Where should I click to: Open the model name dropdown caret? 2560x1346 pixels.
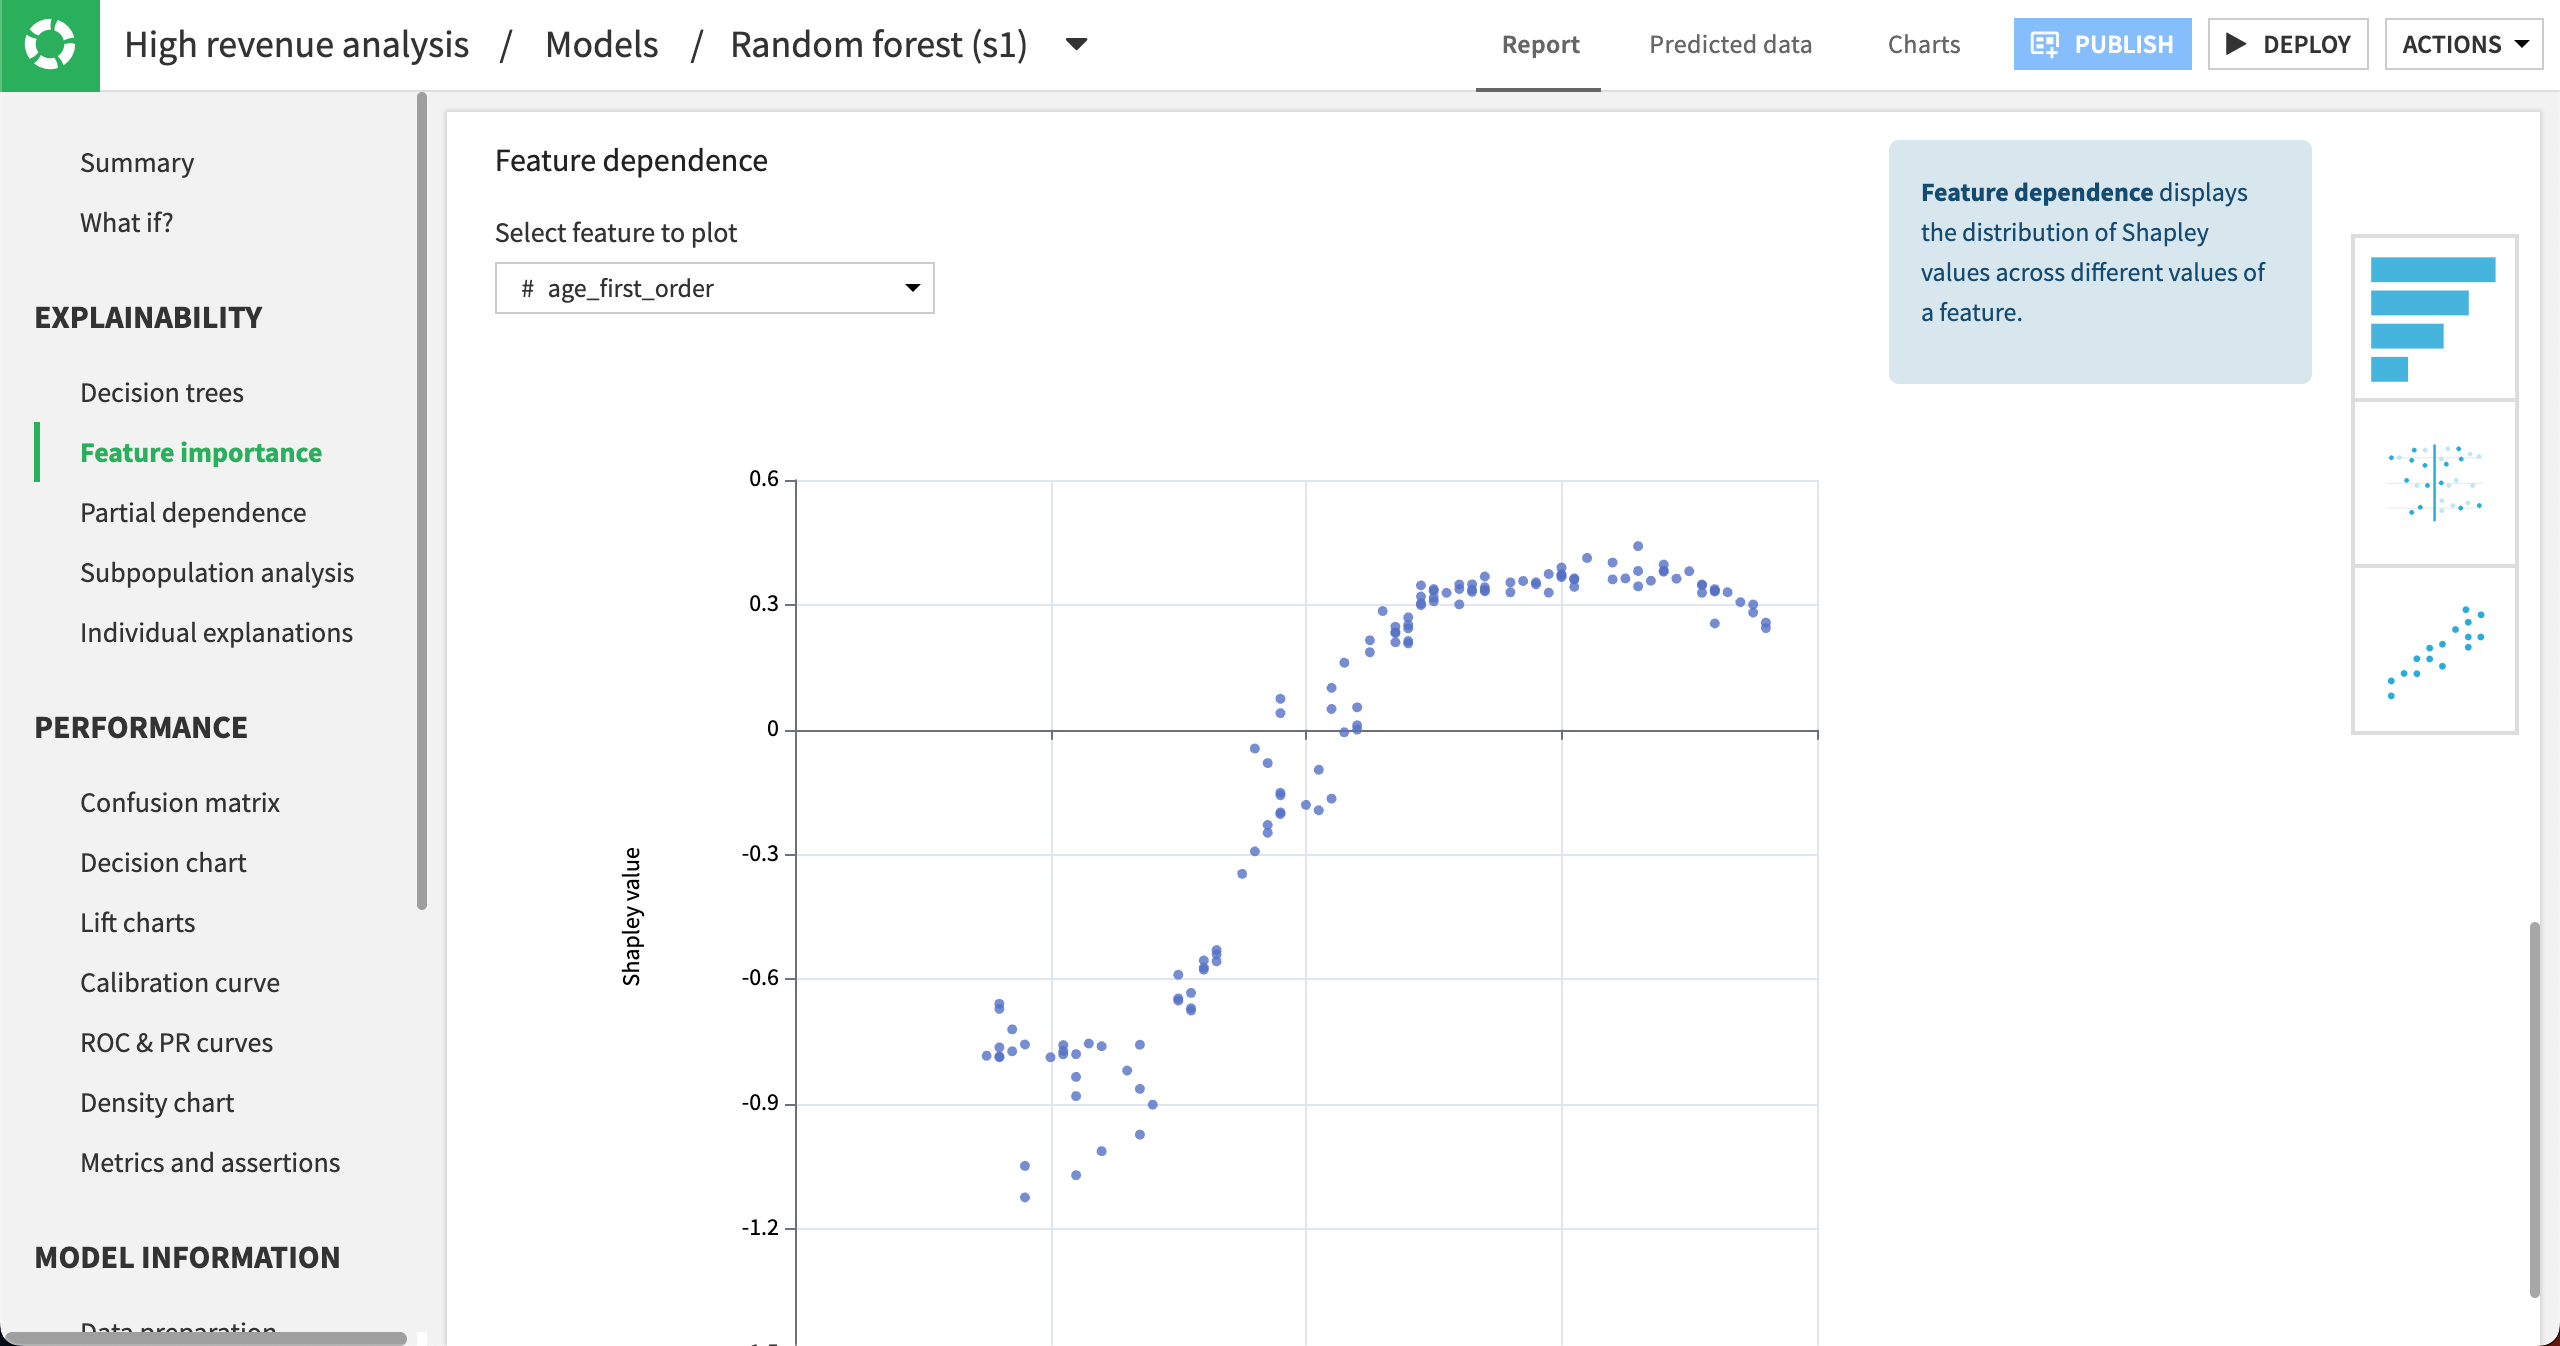[x=1076, y=44]
